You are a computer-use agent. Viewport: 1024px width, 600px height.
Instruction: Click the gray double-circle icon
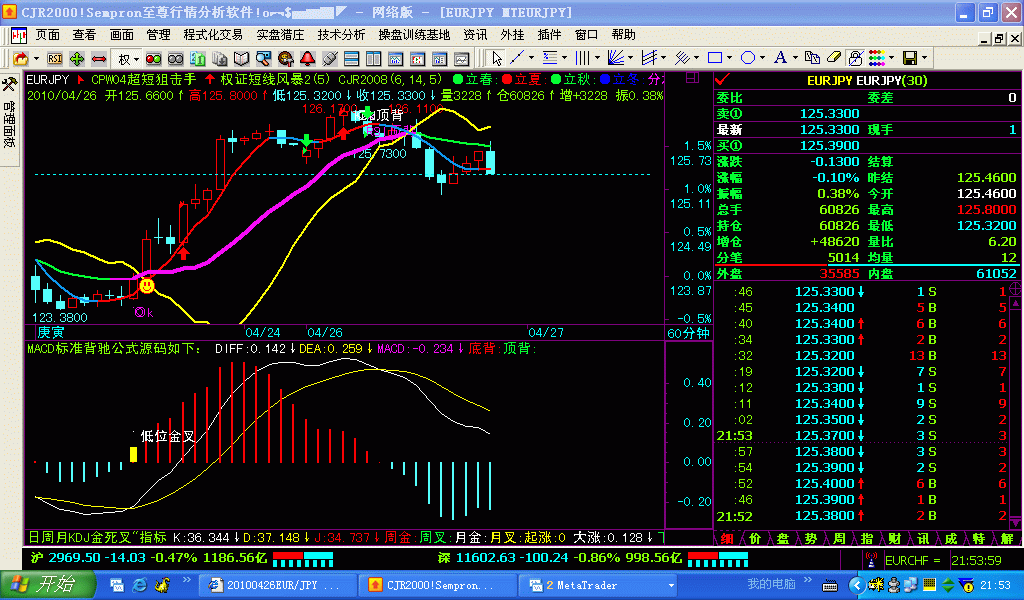[176, 59]
